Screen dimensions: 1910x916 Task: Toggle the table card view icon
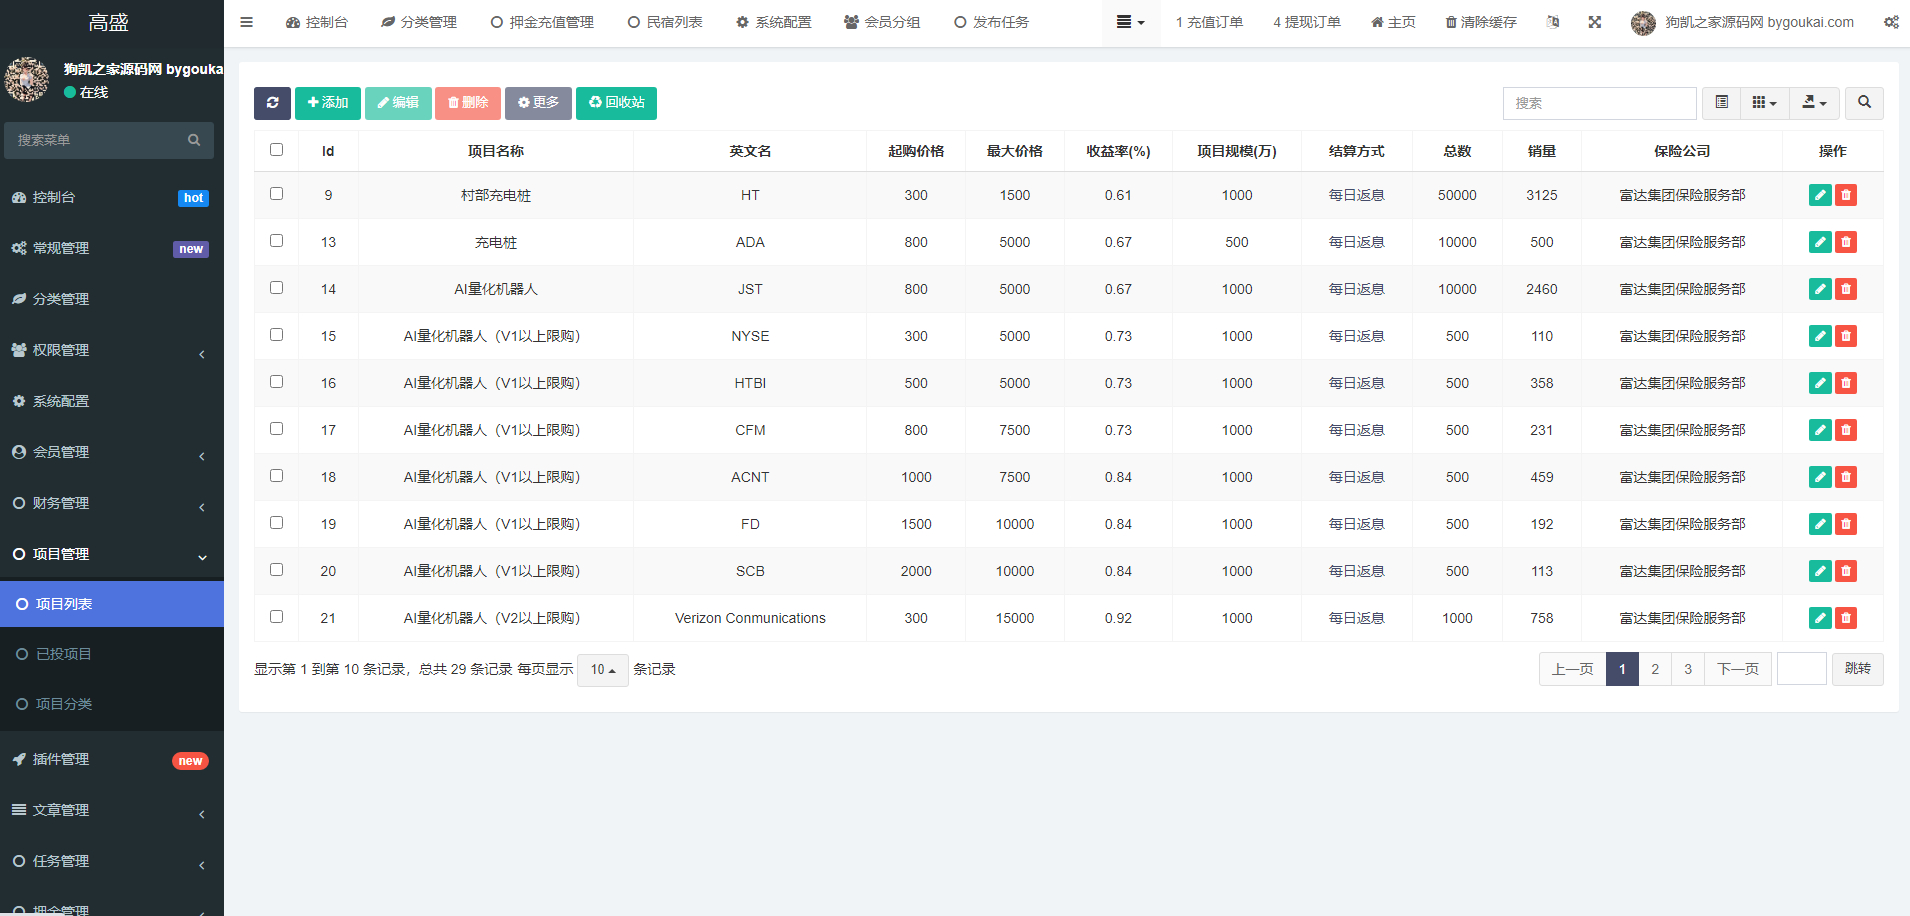coord(1721,103)
